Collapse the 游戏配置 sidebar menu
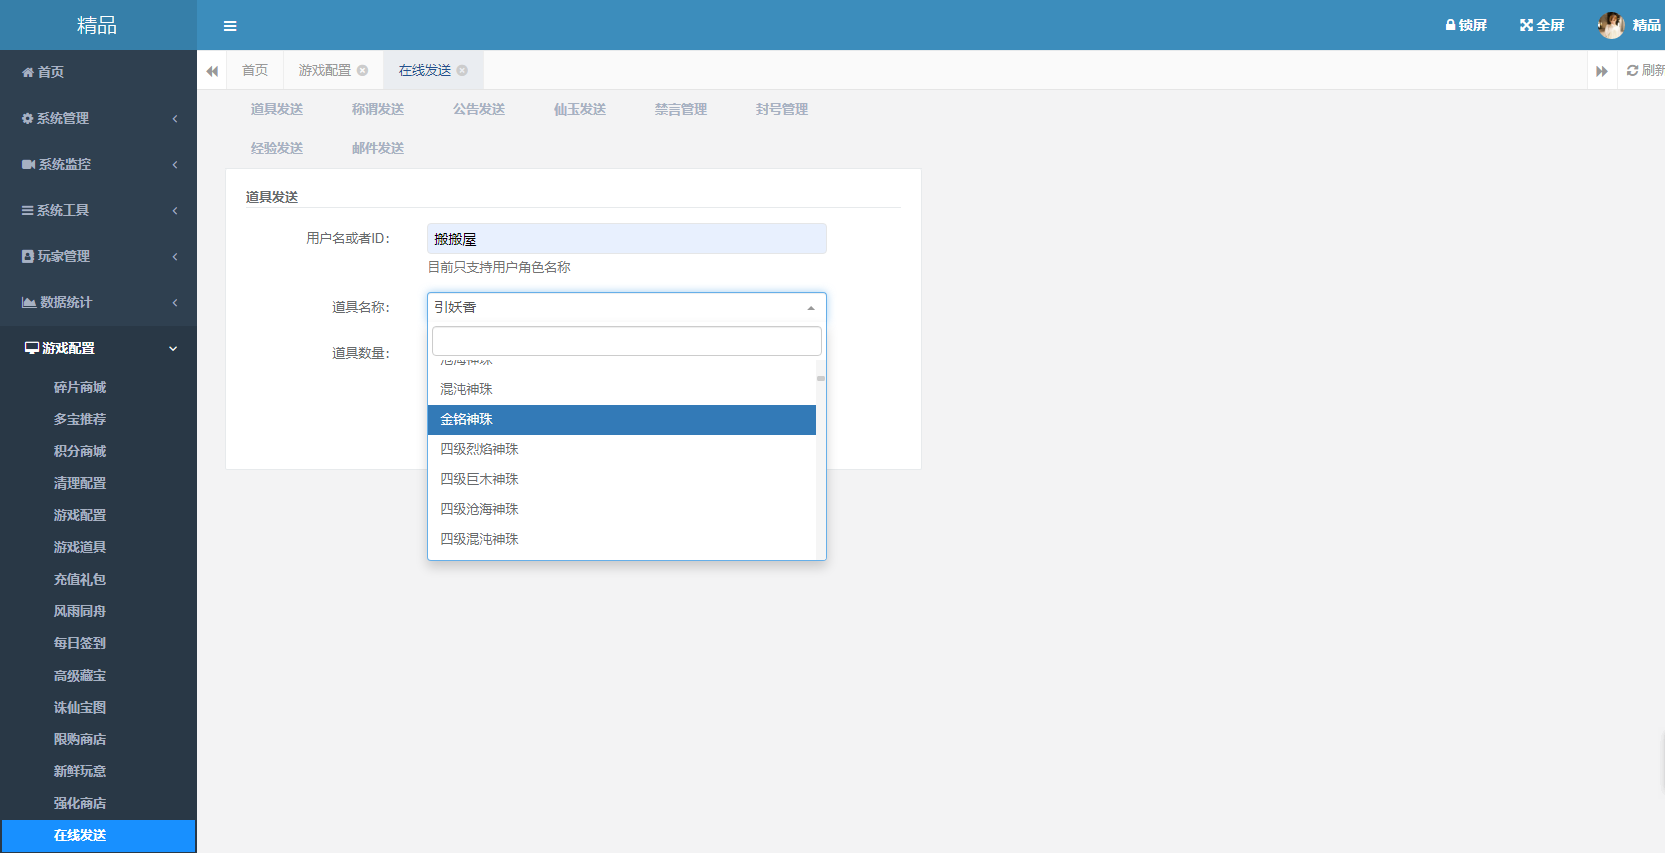The height and width of the screenshot is (853, 1665). 98,348
